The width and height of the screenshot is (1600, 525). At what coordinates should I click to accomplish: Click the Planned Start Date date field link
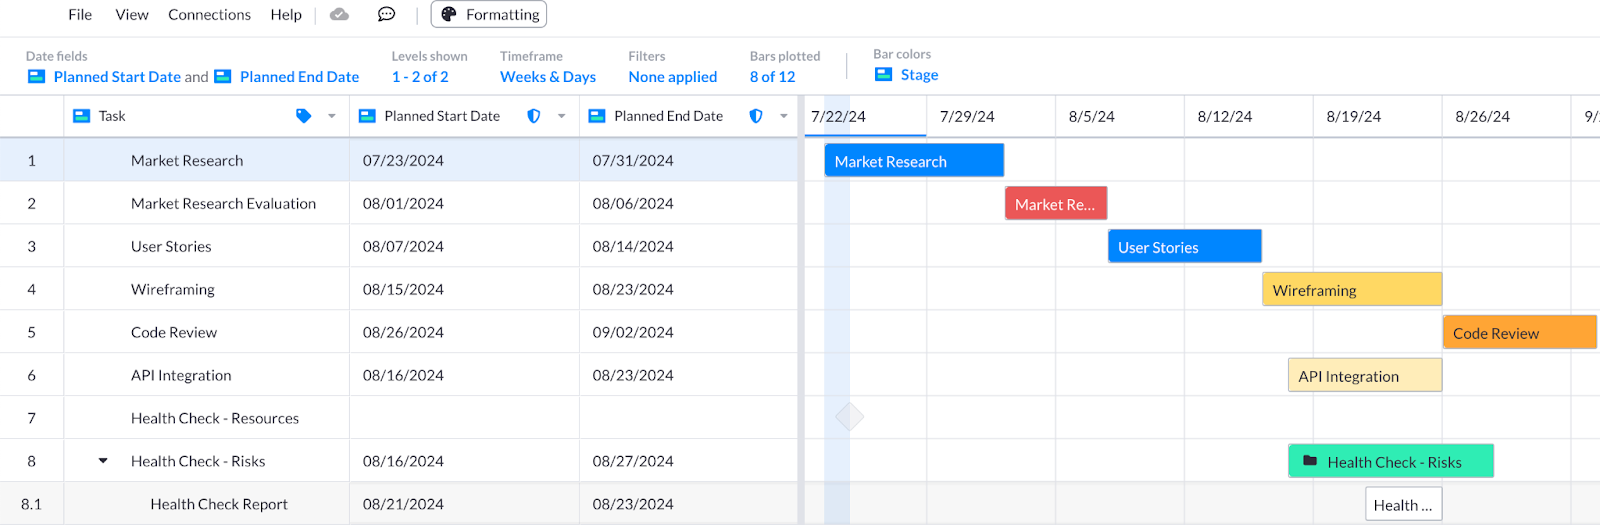(x=117, y=77)
